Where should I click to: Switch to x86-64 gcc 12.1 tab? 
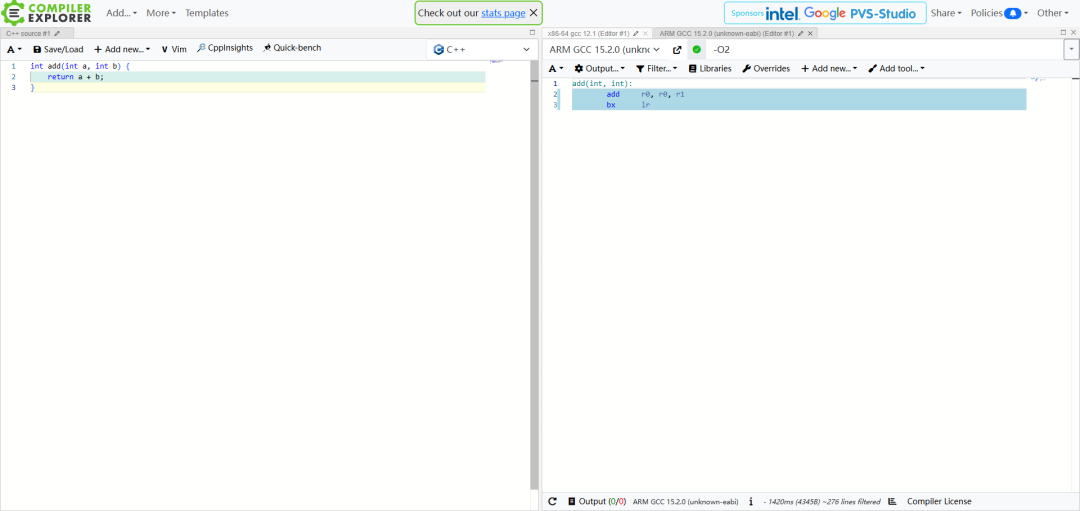589,33
